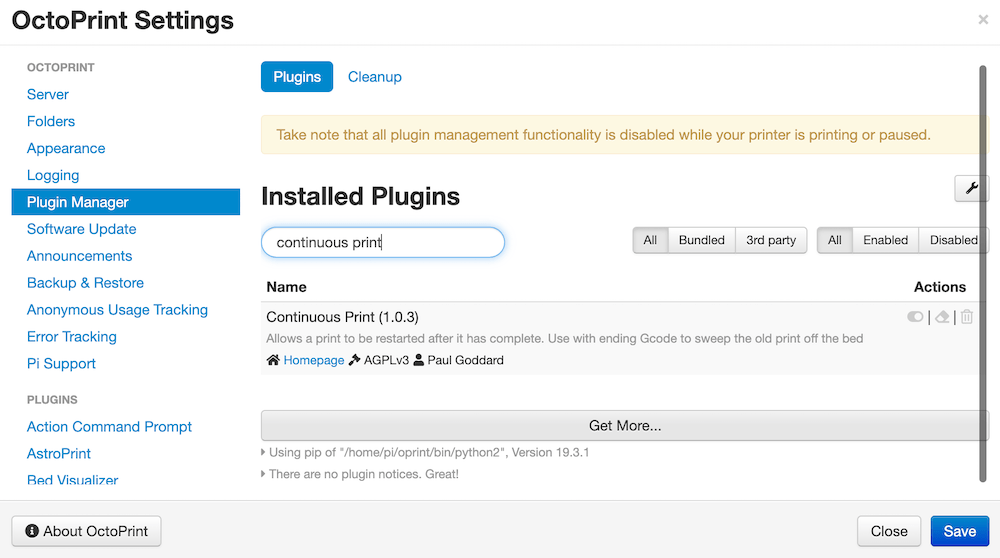Click the eraser cleanup icon for Continuous Print

942,317
